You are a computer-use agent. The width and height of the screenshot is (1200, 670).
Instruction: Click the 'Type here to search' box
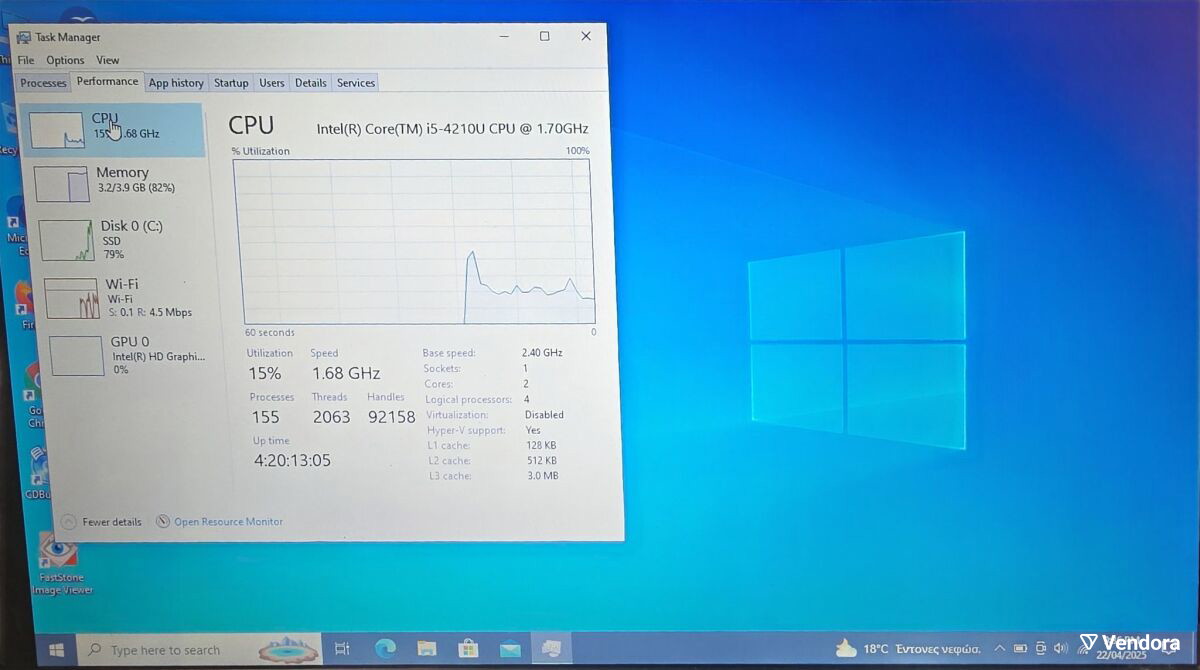pos(200,650)
